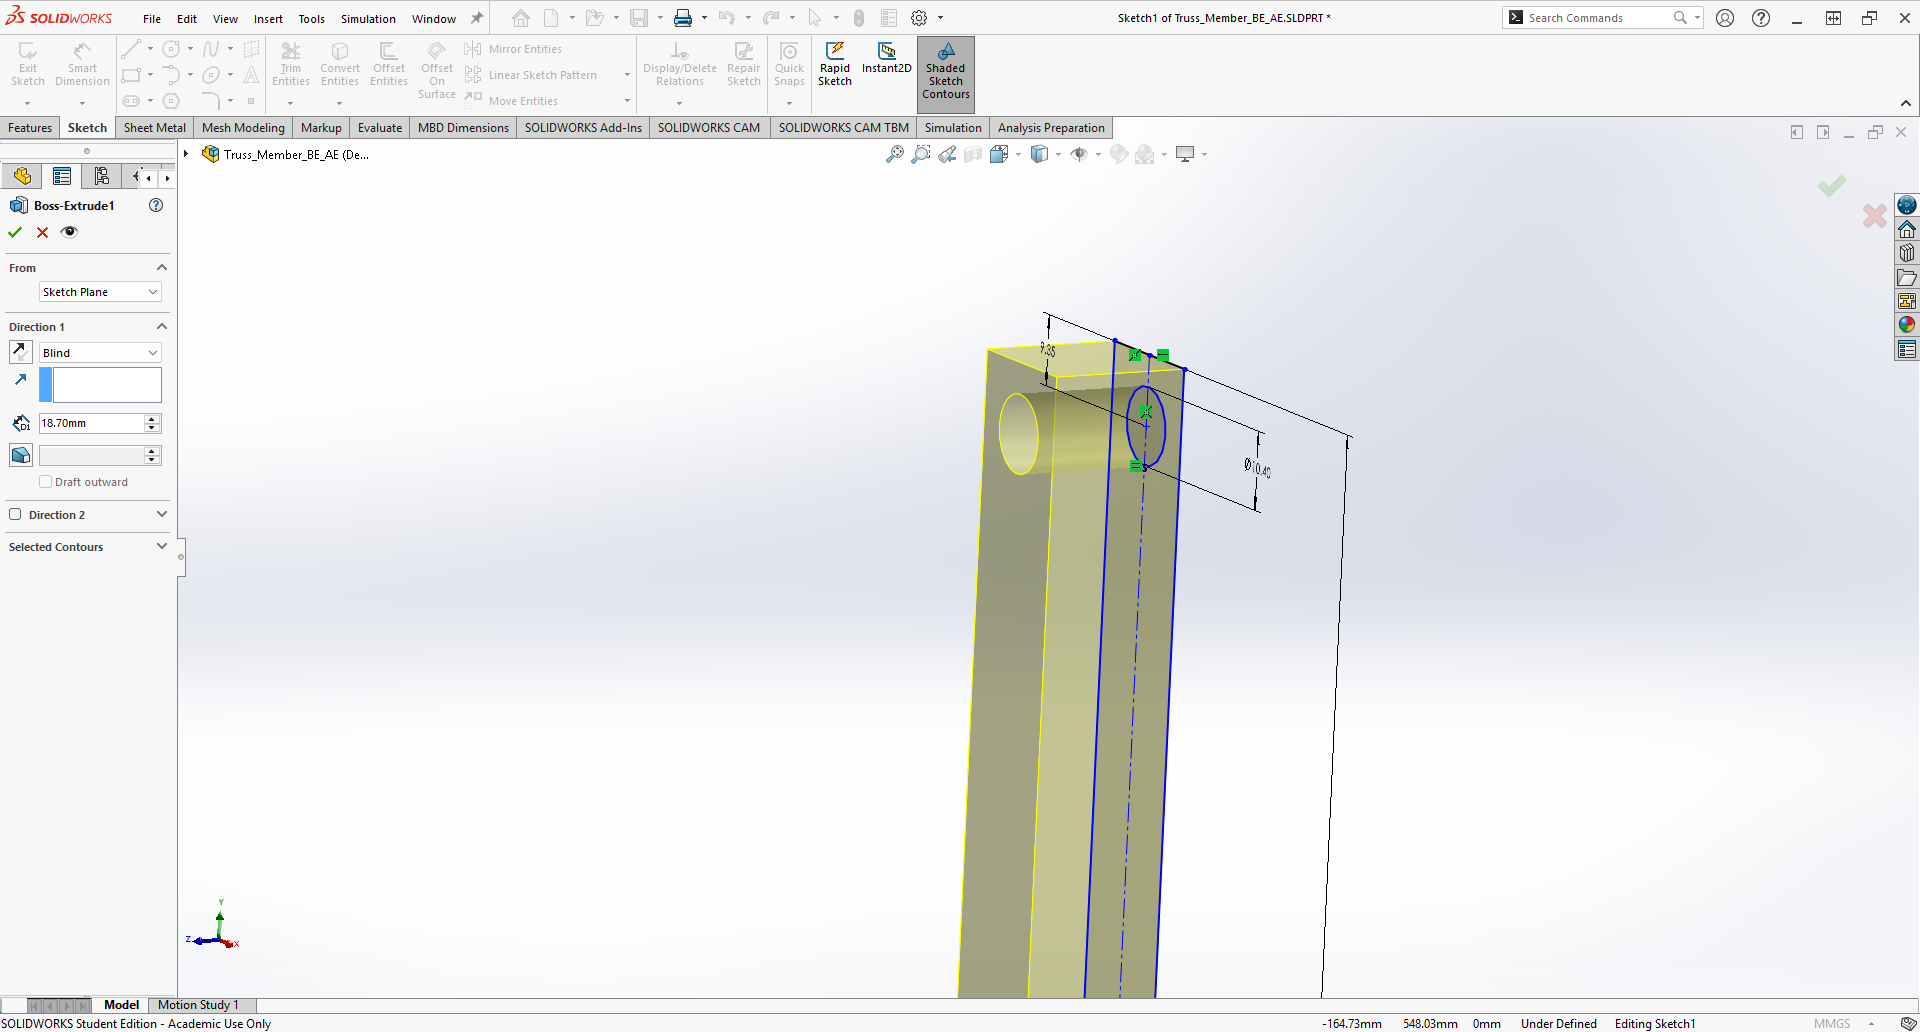The height and width of the screenshot is (1032, 1920).
Task: Increase depth with spinner up arrow
Action: 152,419
